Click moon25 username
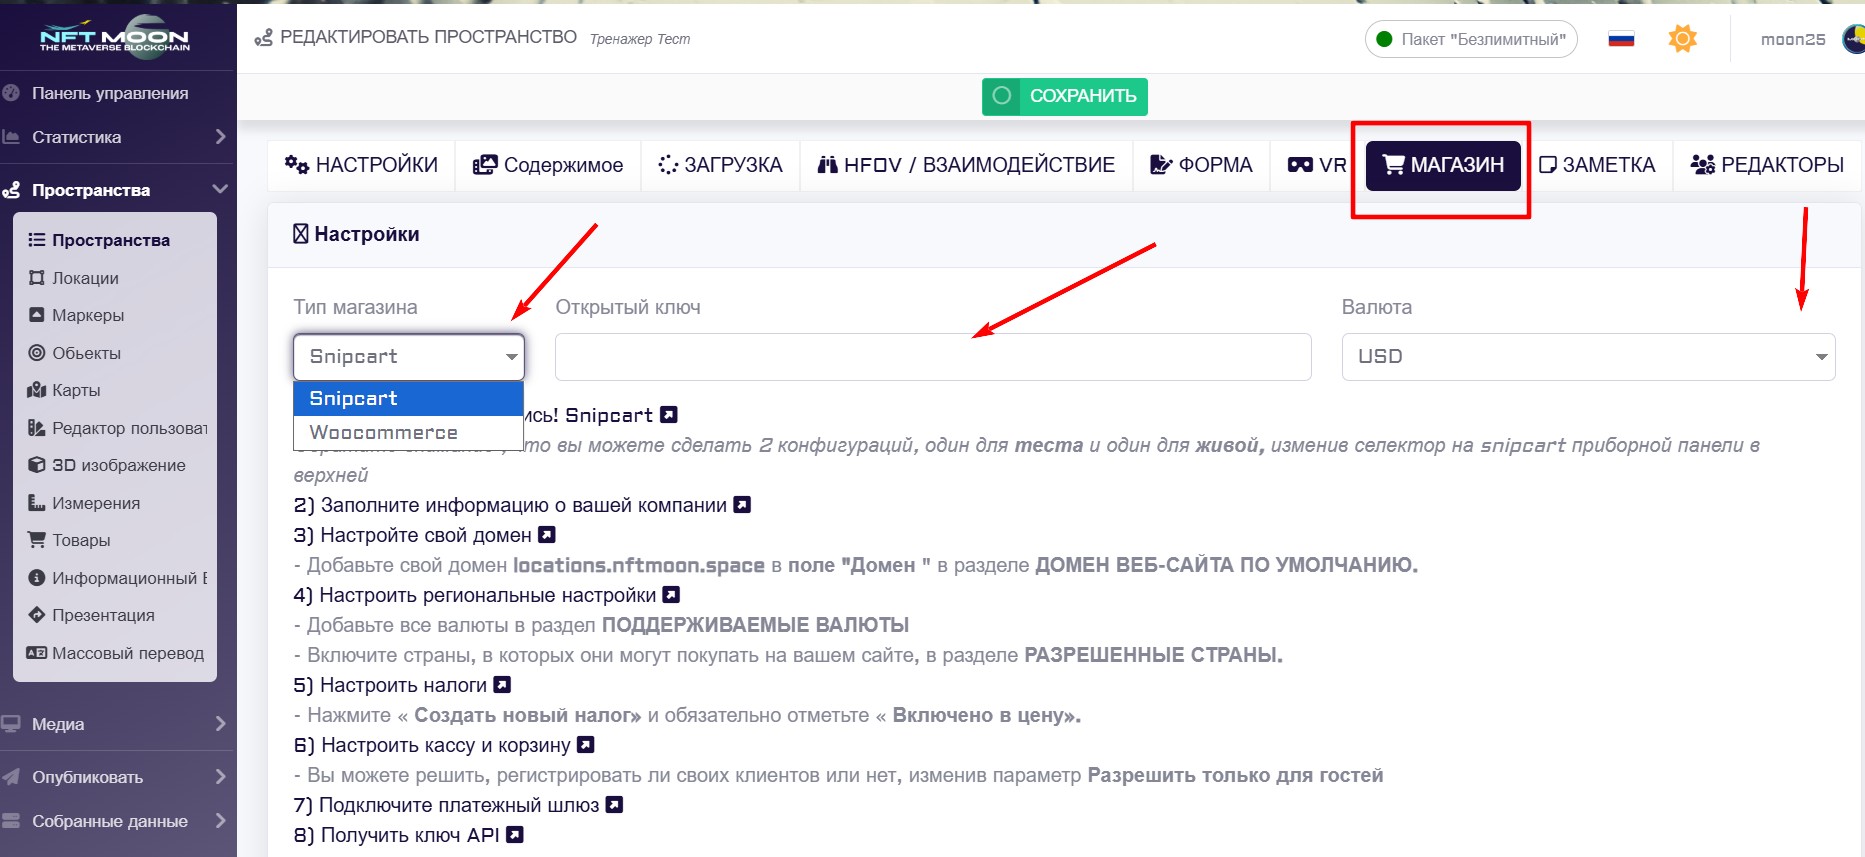 tap(1793, 39)
